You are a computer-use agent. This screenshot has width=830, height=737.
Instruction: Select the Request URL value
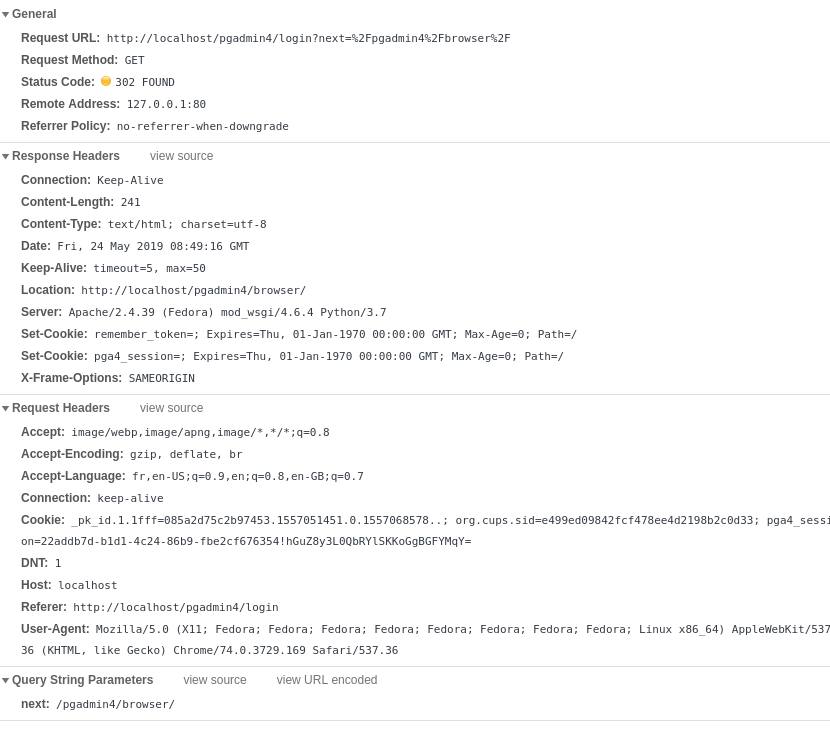pyautogui.click(x=309, y=38)
